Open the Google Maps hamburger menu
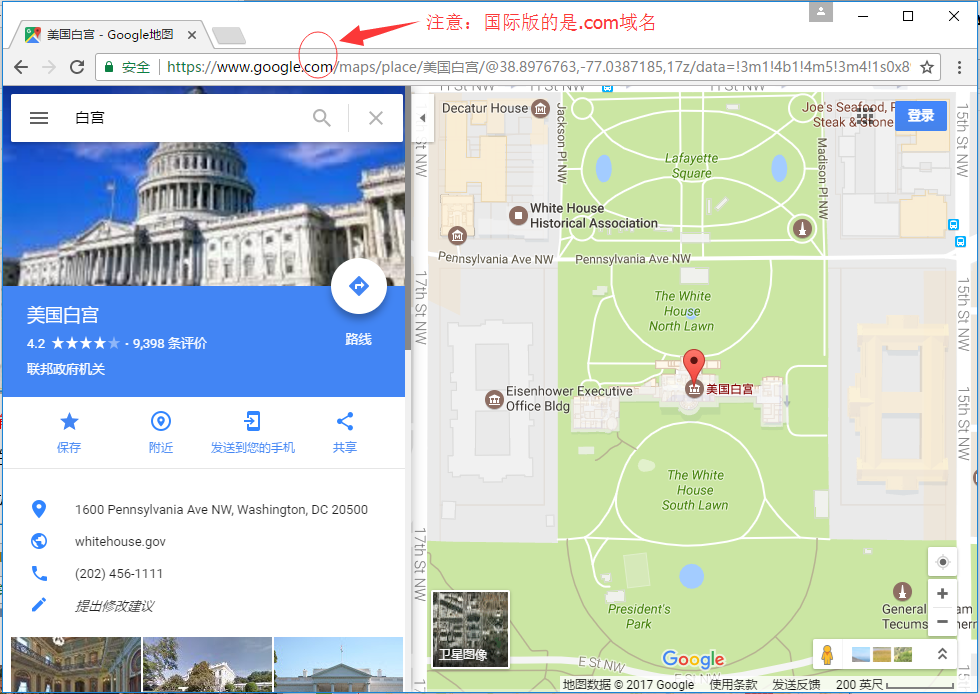Image resolution: width=980 pixels, height=694 pixels. (x=39, y=118)
